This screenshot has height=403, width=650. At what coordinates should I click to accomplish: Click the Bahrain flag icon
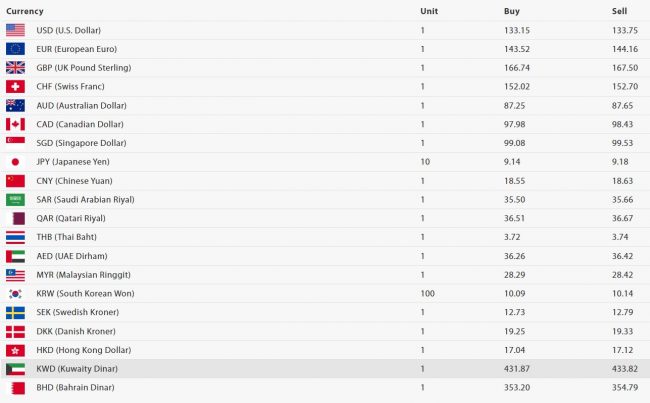(15, 388)
